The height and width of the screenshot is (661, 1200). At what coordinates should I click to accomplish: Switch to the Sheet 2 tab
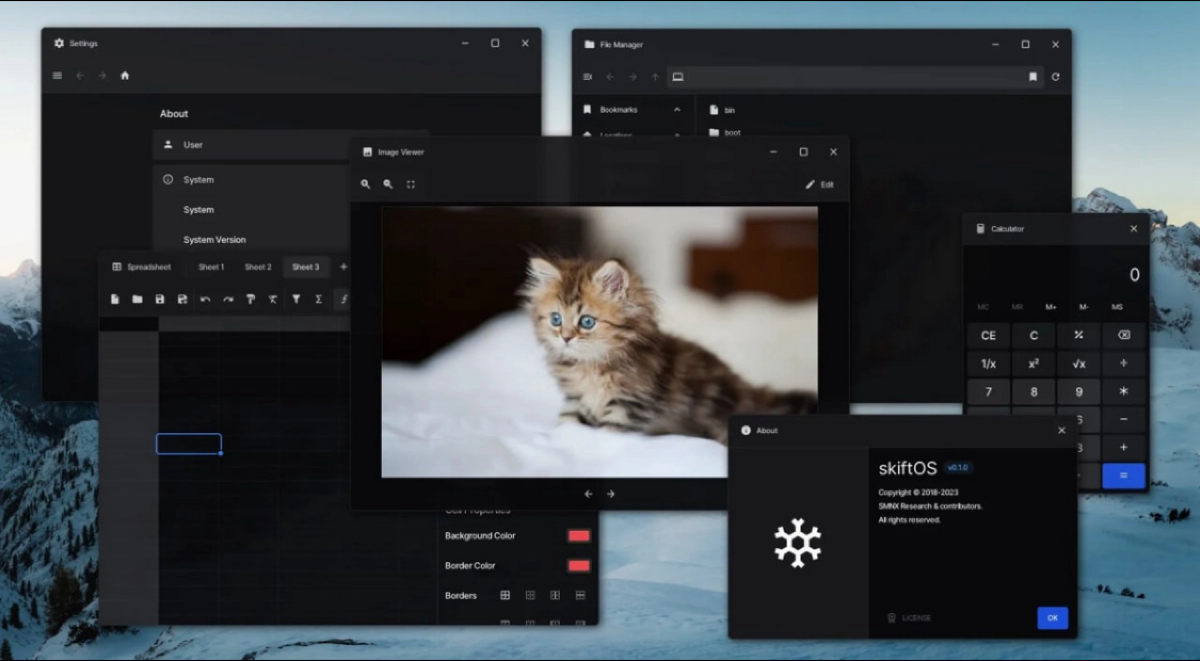[258, 266]
